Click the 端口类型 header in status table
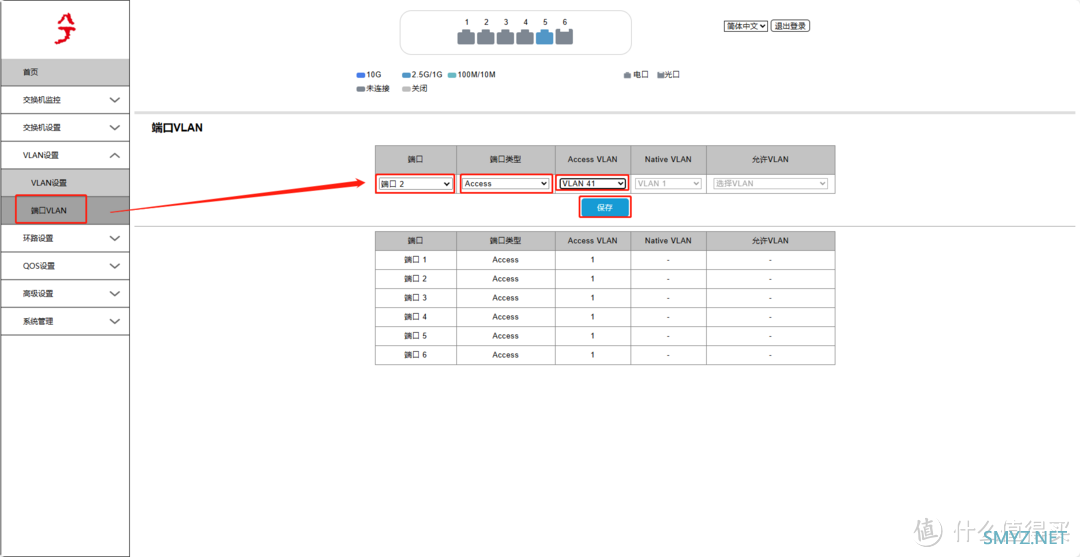 point(506,241)
